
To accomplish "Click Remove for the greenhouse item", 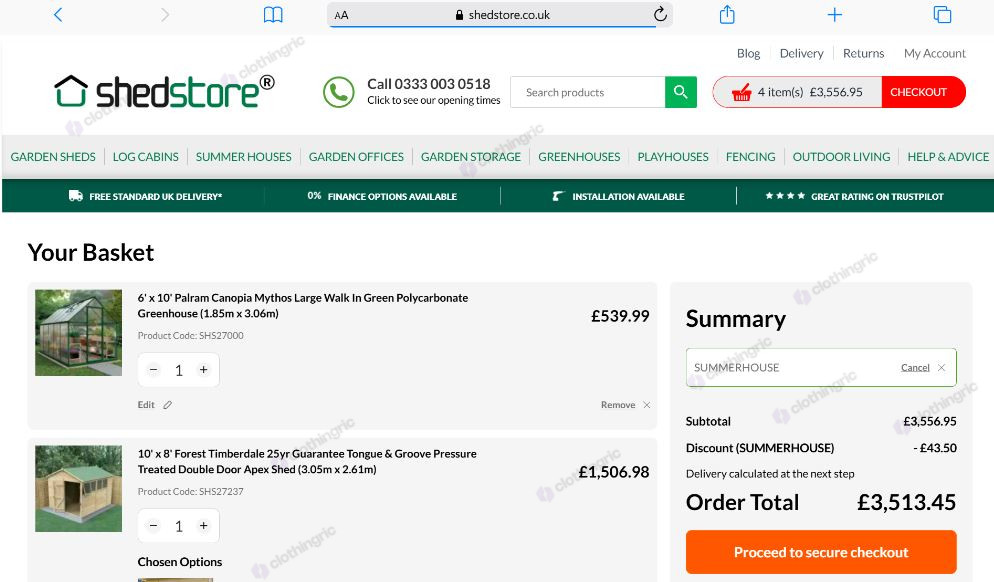I will point(618,404).
